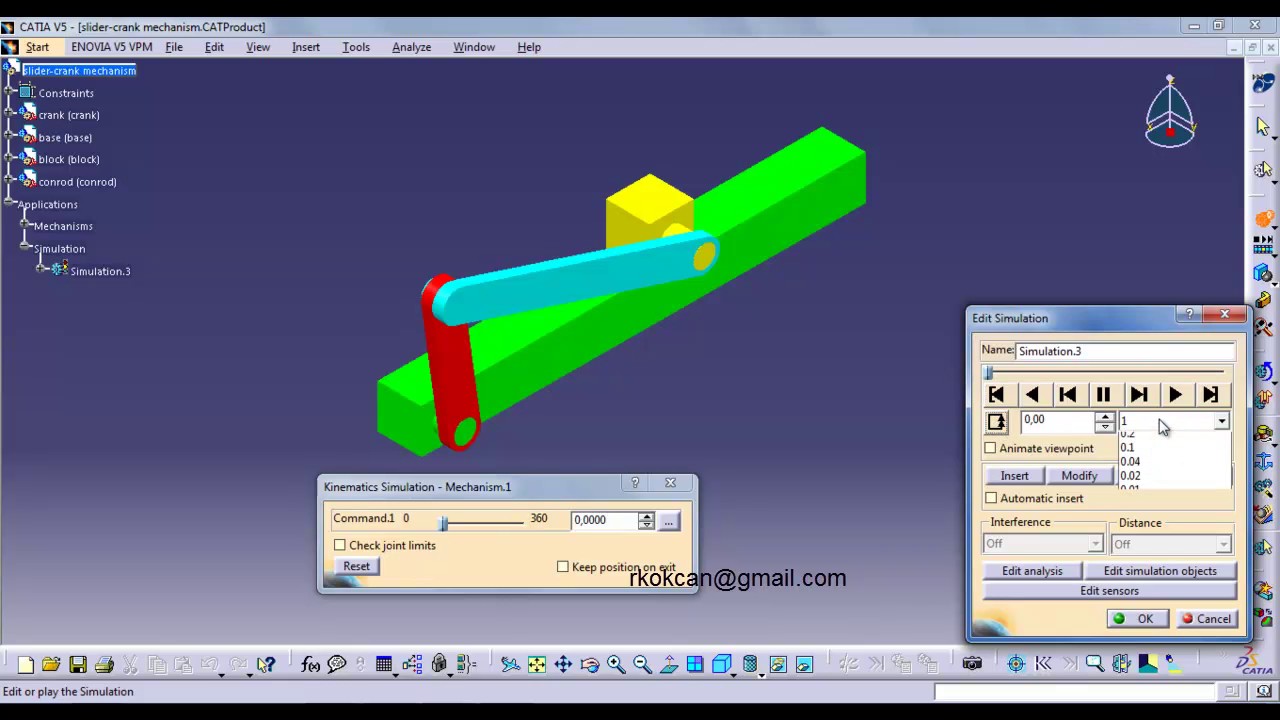Click the Multi-View windows icon
1280x720 pixels.
(695, 664)
